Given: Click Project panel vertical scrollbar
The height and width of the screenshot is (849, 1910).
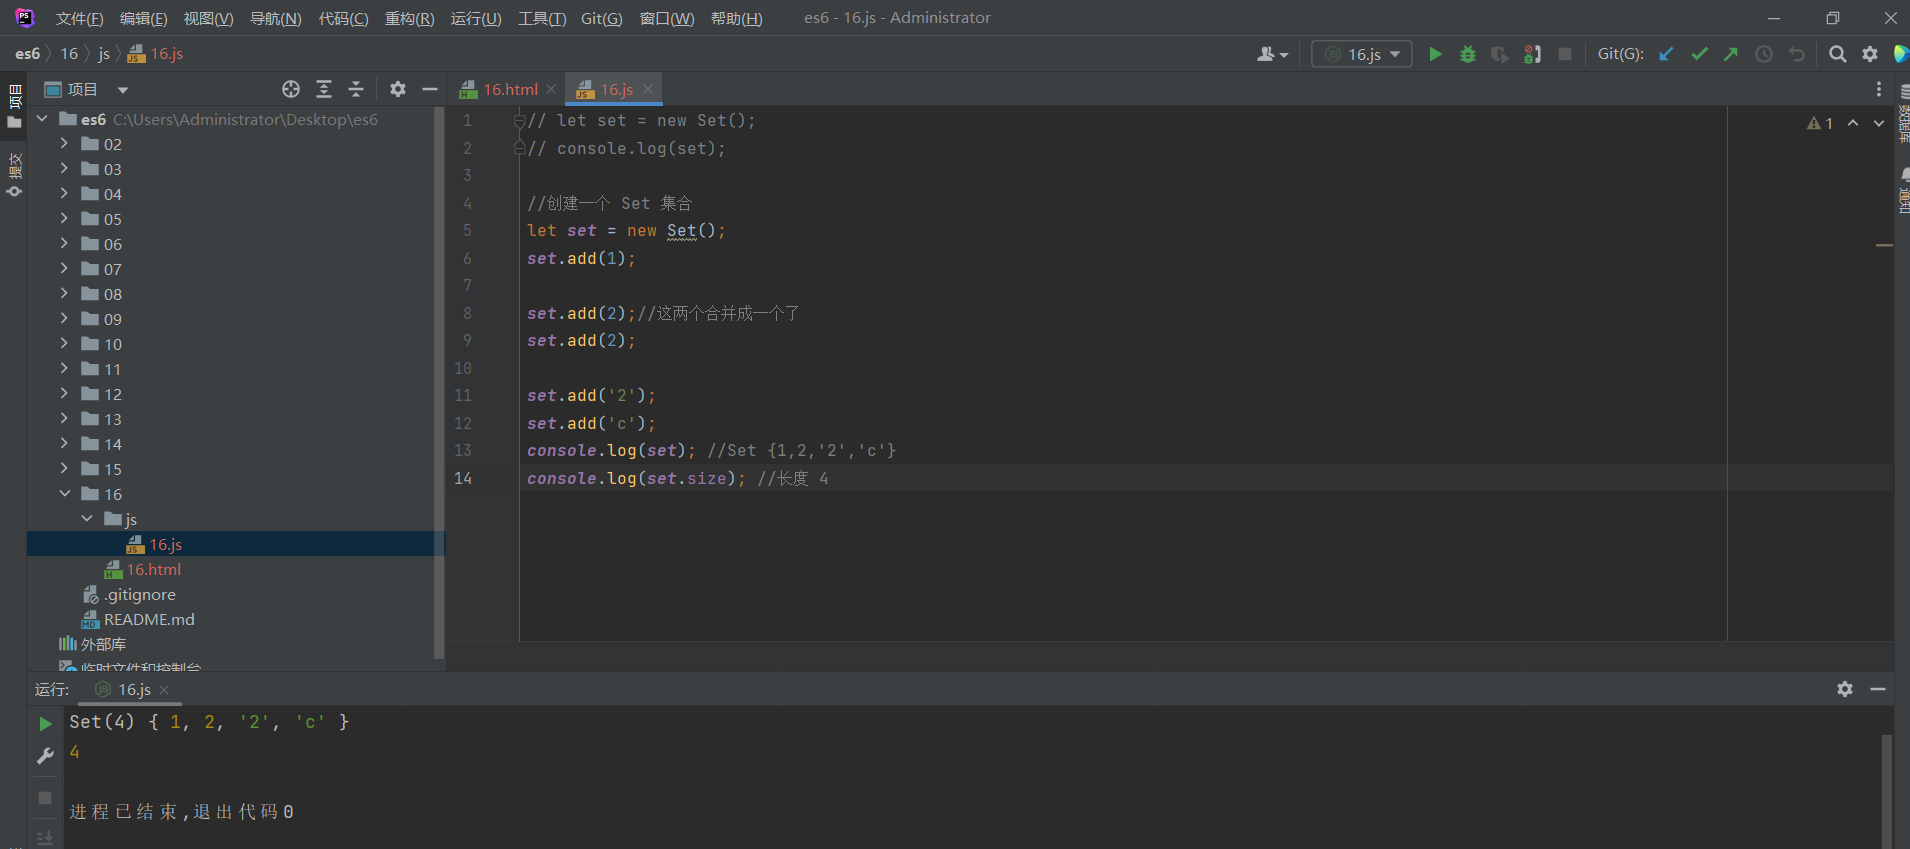Looking at the screenshot, I should point(439,382).
